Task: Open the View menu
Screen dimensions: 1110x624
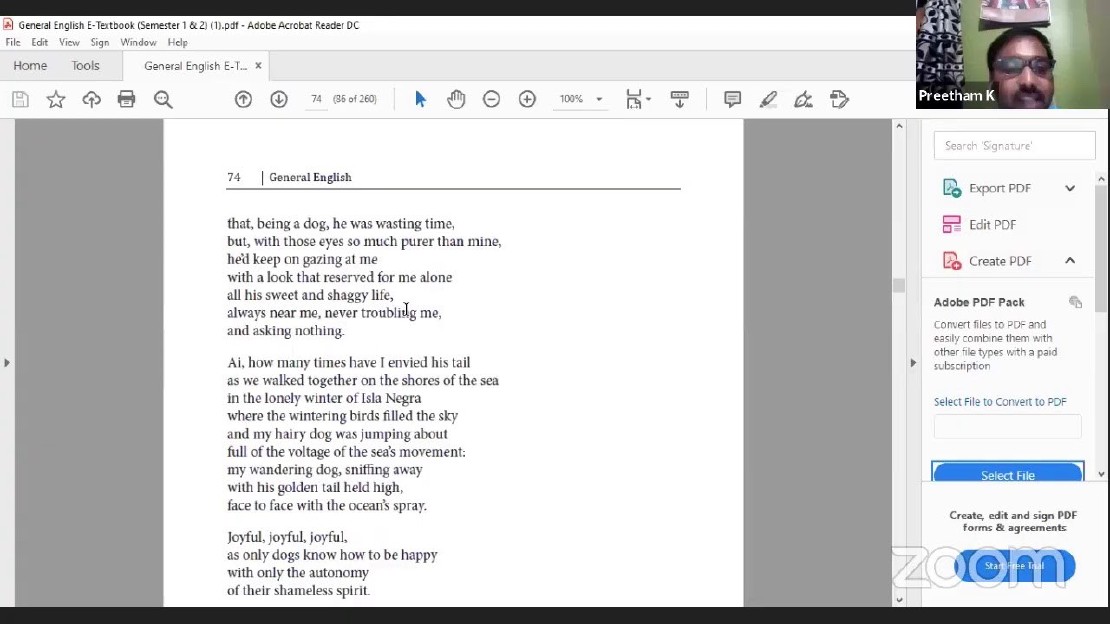Action: coord(69,42)
